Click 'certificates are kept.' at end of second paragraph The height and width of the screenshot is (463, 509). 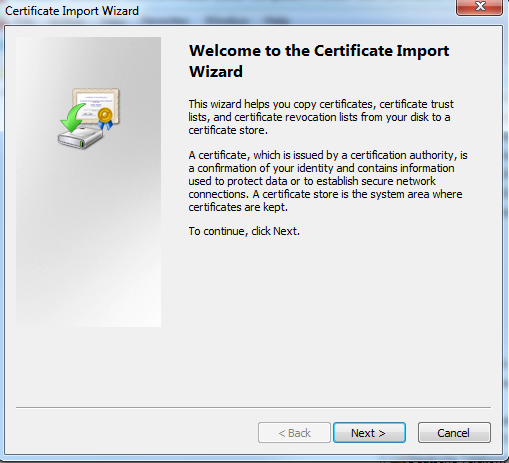[x=238, y=207]
